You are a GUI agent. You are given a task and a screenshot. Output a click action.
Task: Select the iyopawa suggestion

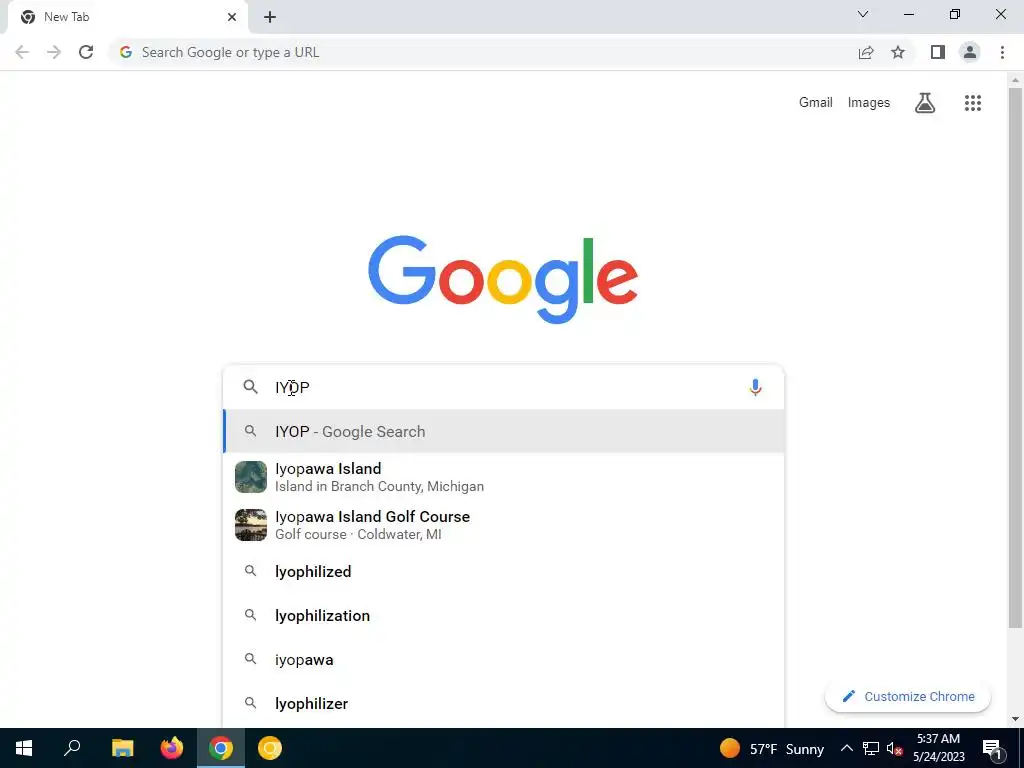point(504,660)
